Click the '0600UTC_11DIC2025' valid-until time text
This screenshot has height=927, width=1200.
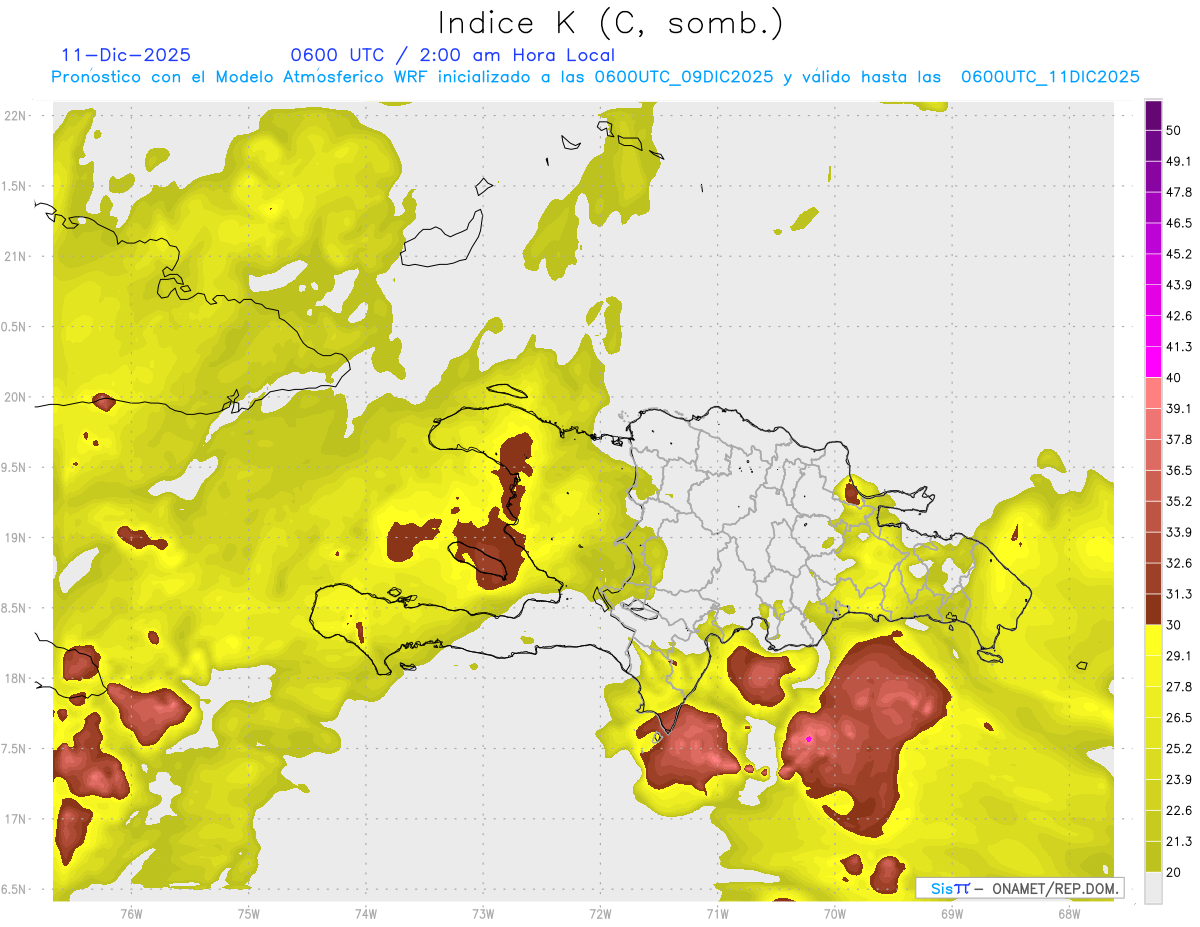click(x=1051, y=77)
